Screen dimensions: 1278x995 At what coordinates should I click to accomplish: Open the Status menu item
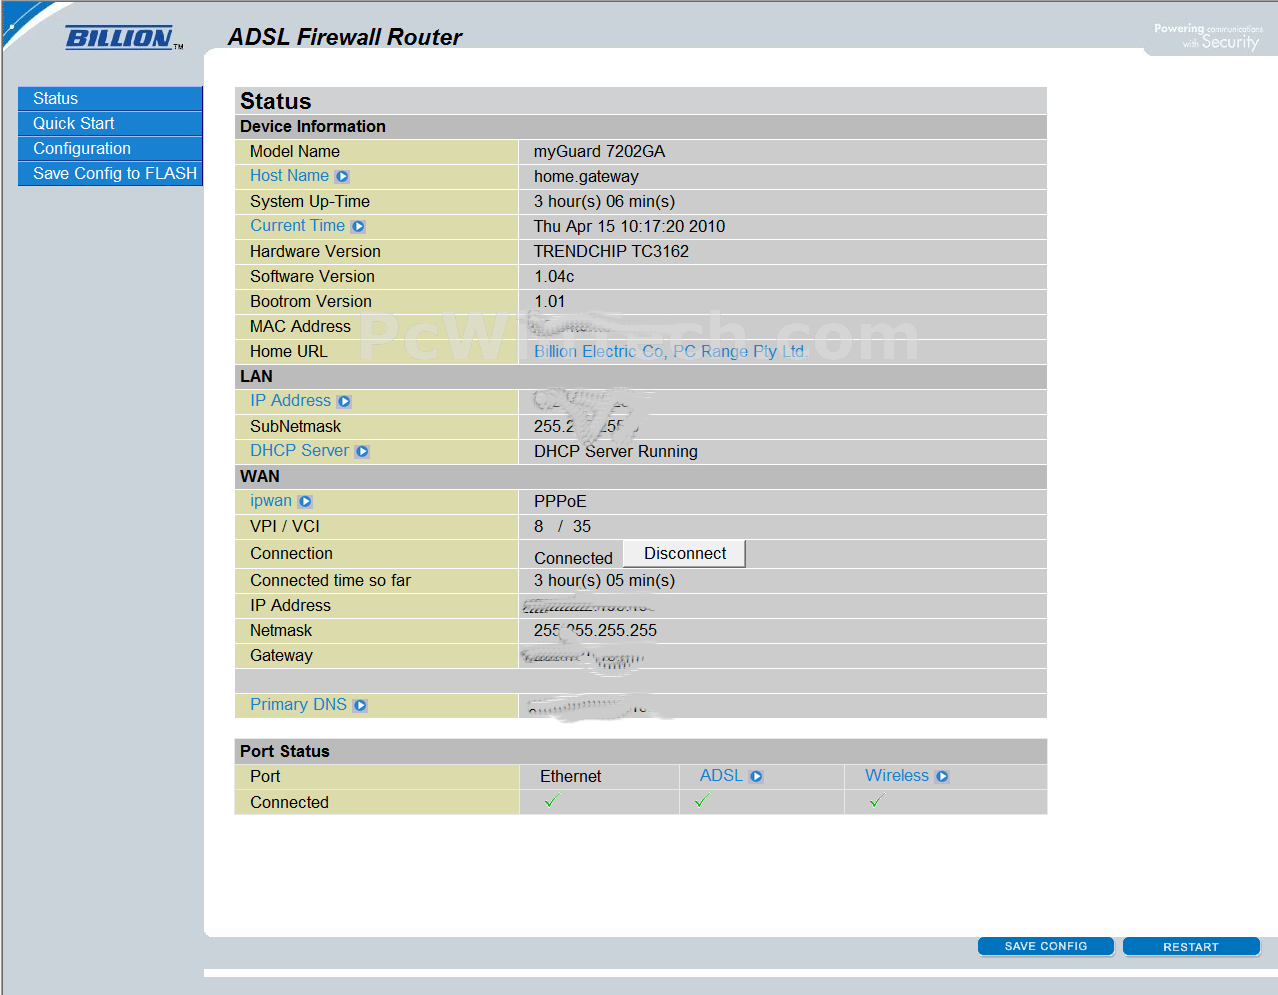pos(110,98)
